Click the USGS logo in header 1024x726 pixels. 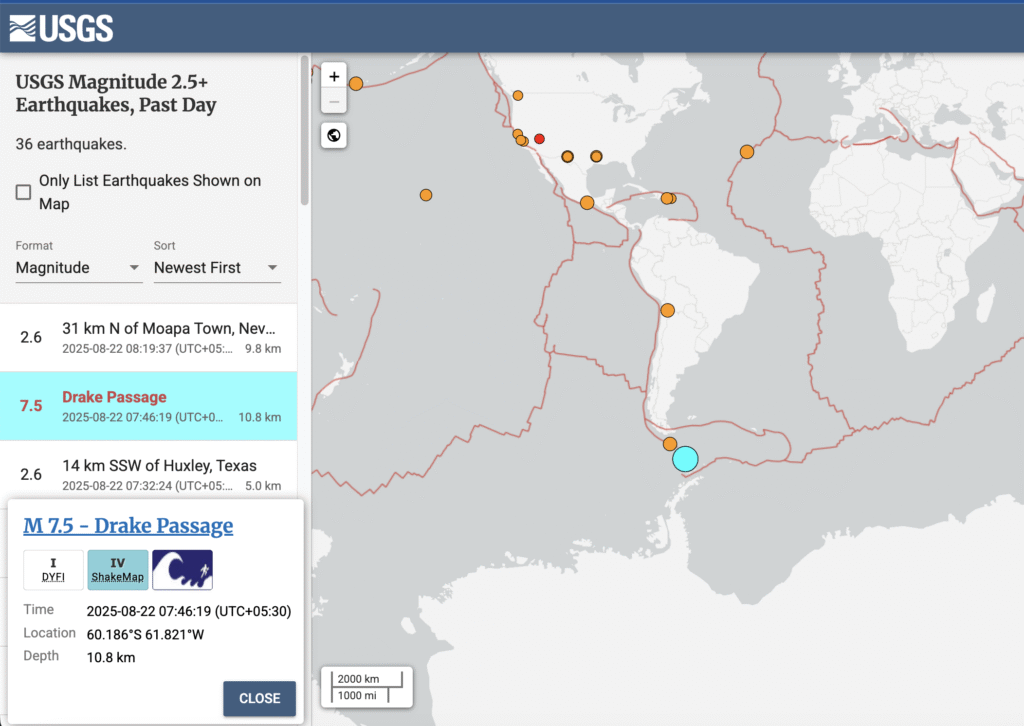tap(62, 28)
